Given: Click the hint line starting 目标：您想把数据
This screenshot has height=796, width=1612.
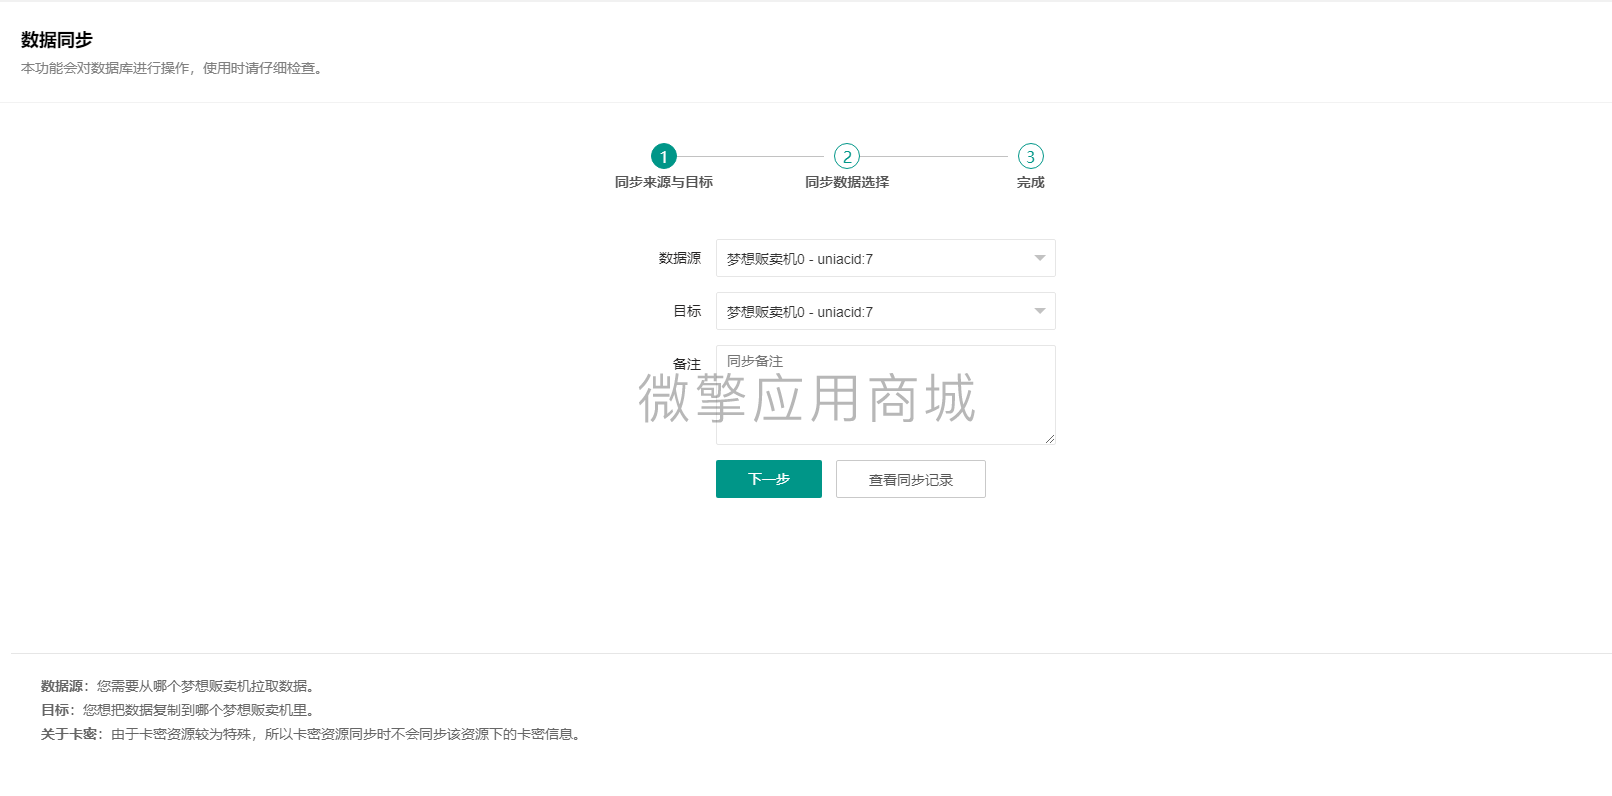Looking at the screenshot, I should click(180, 710).
